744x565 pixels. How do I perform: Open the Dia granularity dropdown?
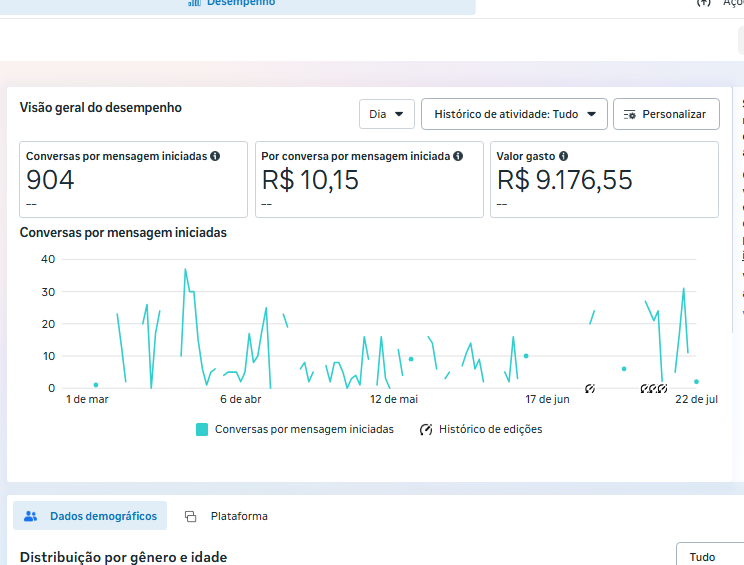tap(387, 114)
